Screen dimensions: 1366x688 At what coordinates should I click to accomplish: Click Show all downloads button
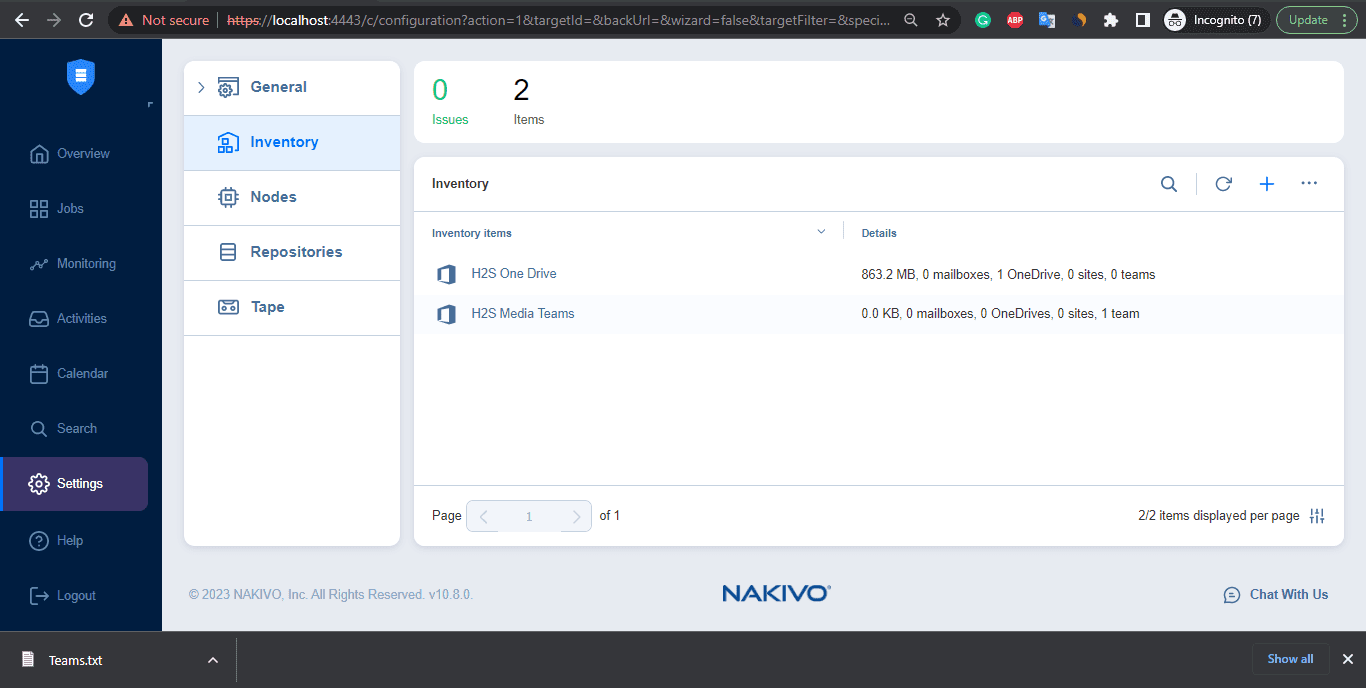pyautogui.click(x=1290, y=659)
